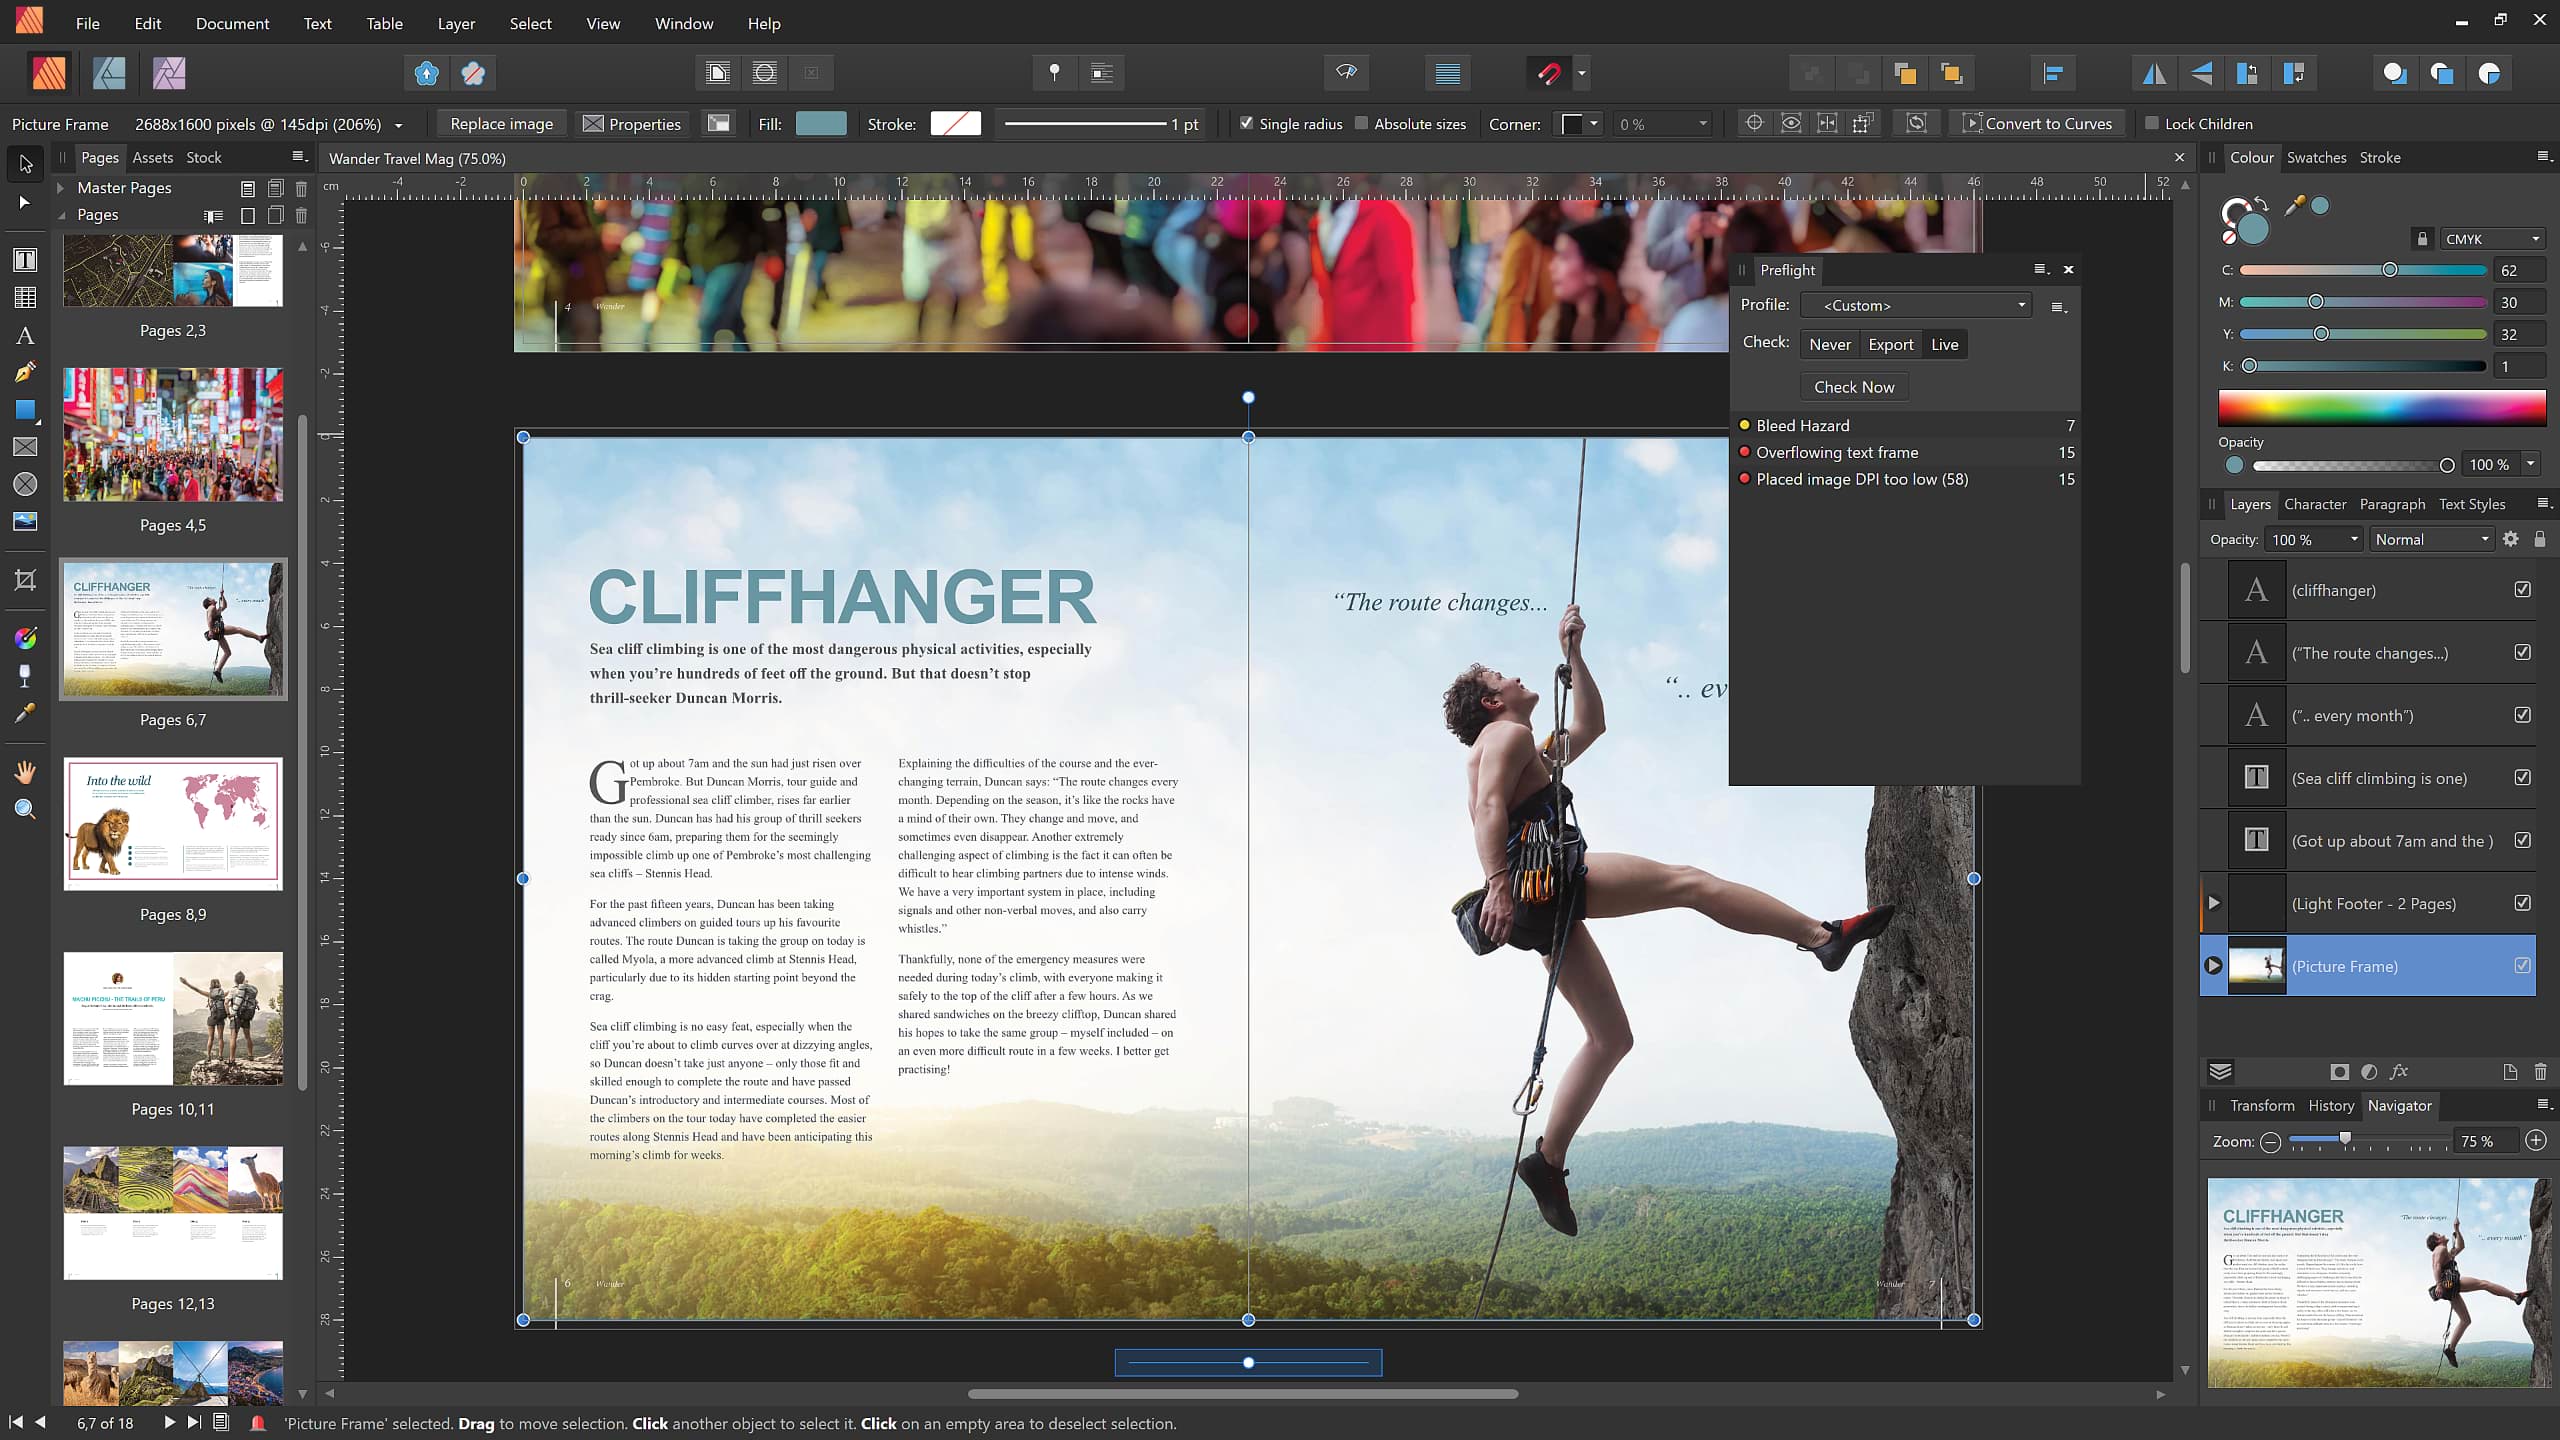Open the Document menu
The width and height of the screenshot is (2560, 1440).
tap(231, 23)
